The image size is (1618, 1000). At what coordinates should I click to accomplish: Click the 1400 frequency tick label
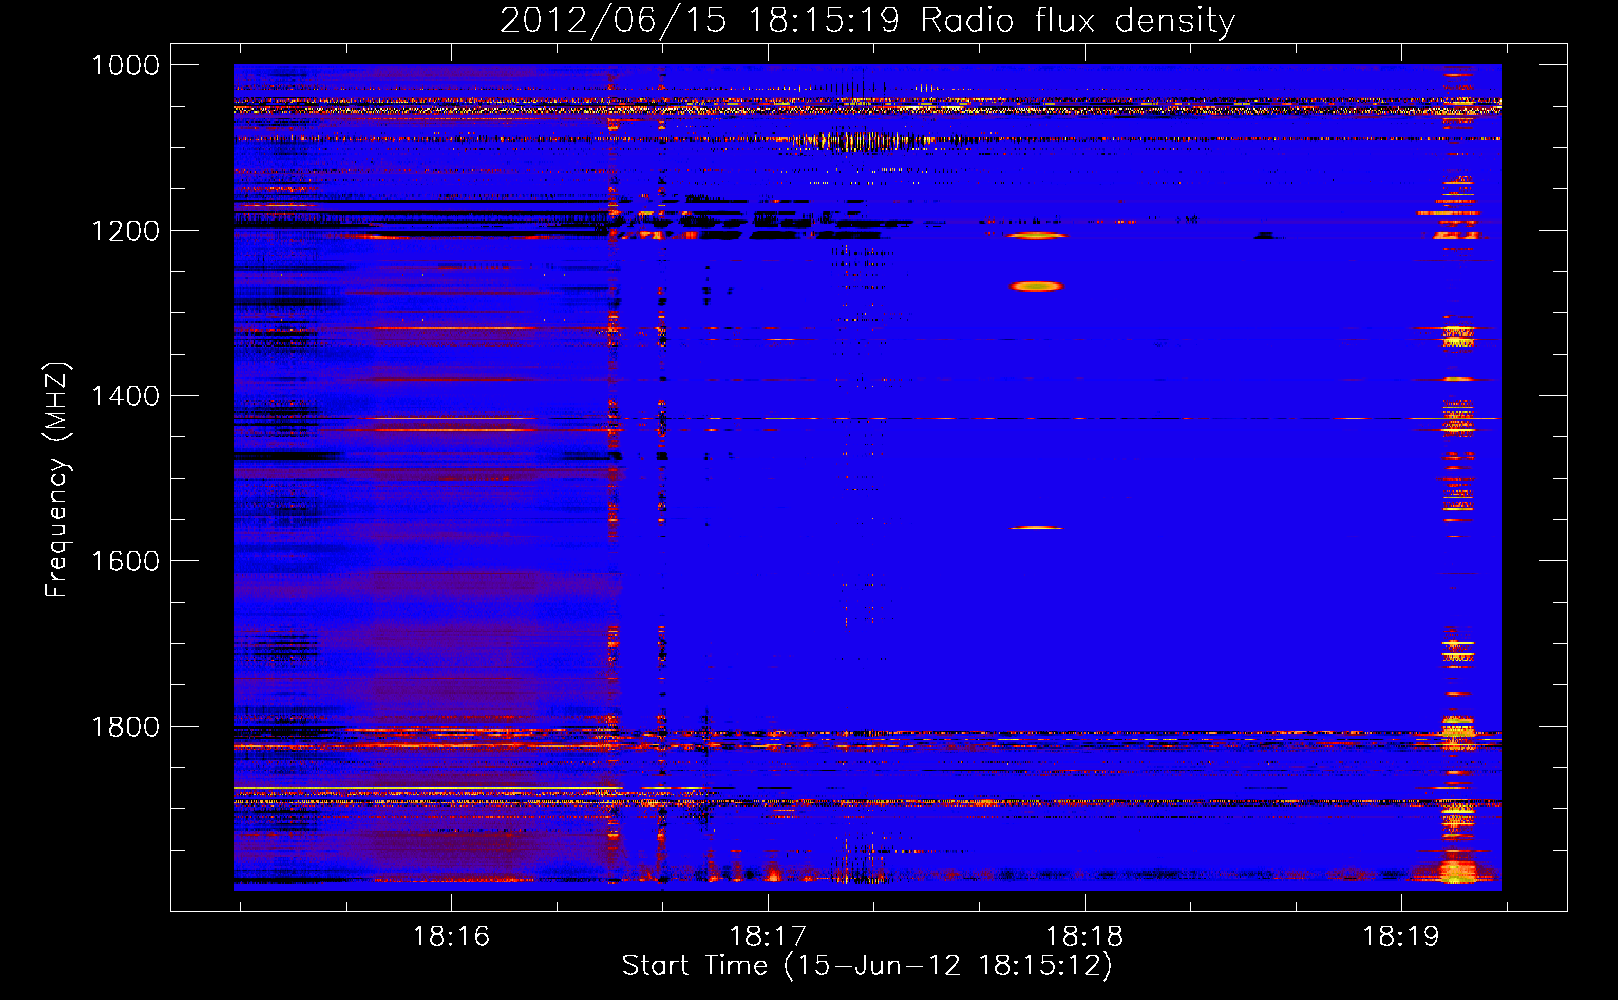(x=125, y=396)
